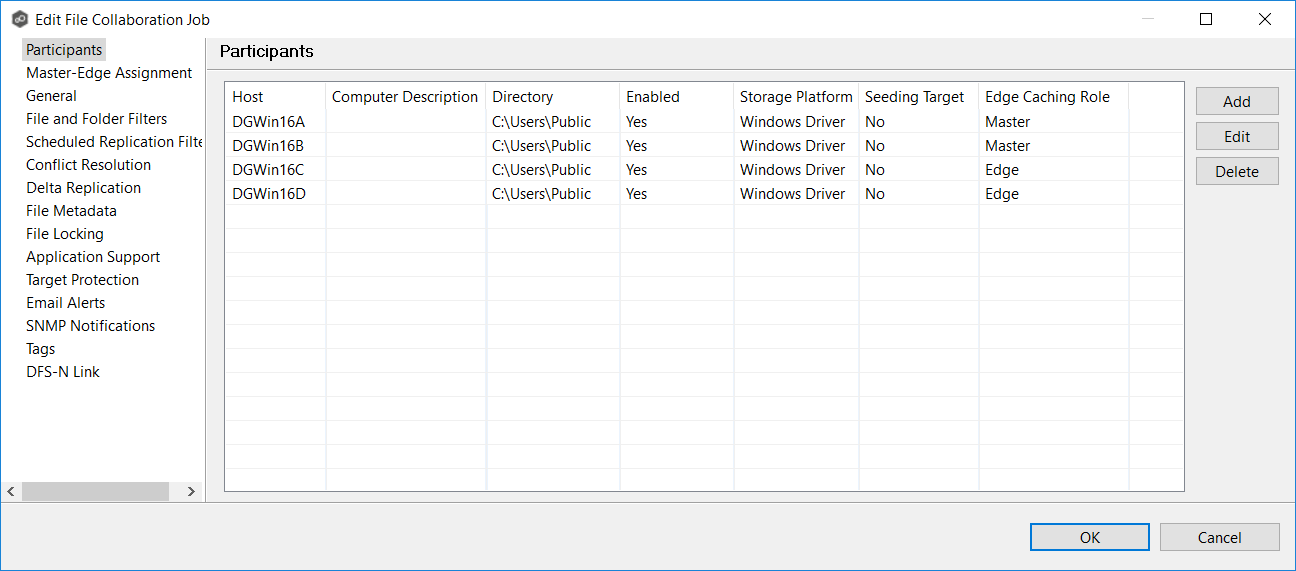Select General in the left navigation
The height and width of the screenshot is (571, 1296).
(51, 96)
